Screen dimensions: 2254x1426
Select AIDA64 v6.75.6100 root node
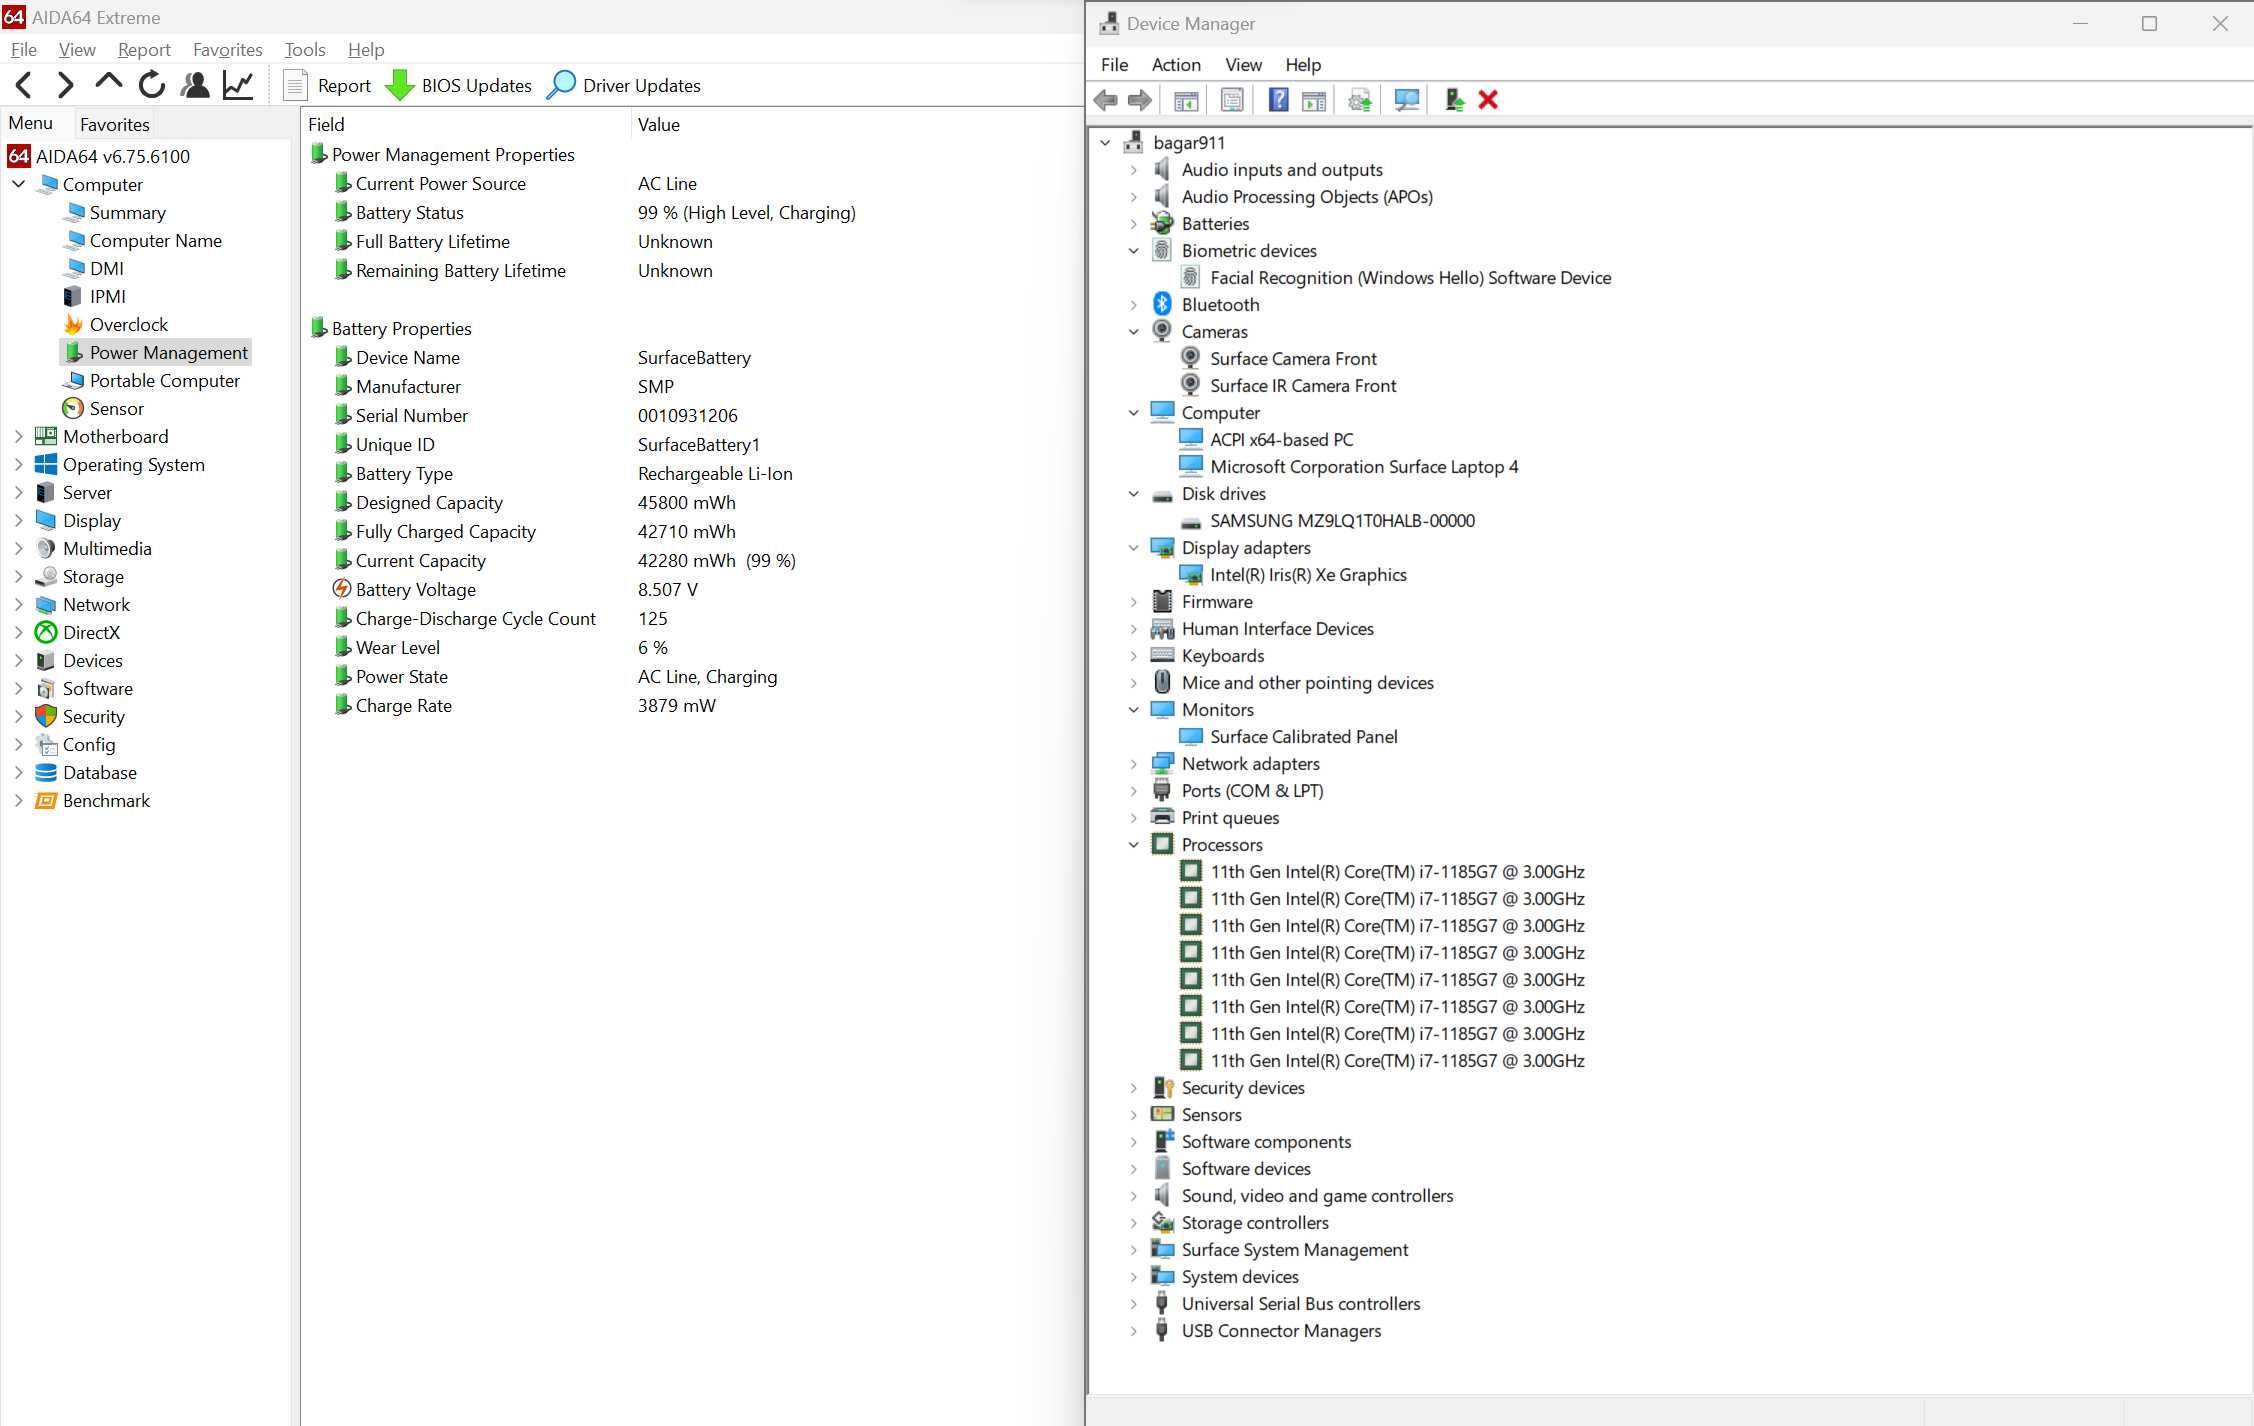[112, 156]
